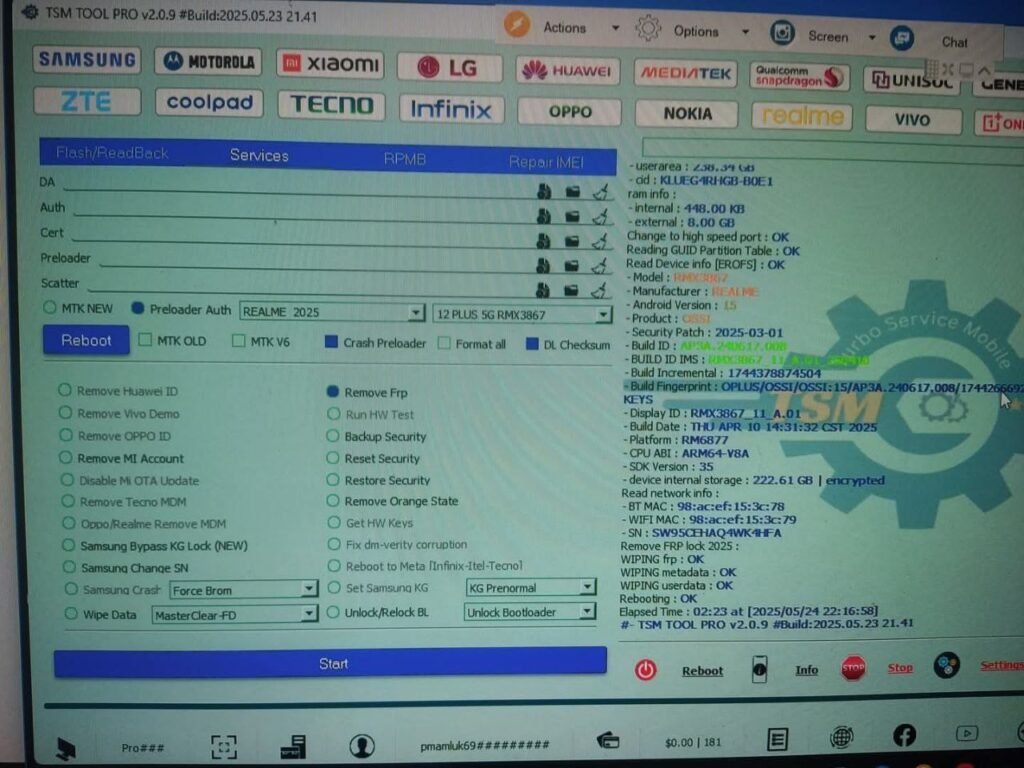Choose the OPPO brand button

[x=569, y=112]
